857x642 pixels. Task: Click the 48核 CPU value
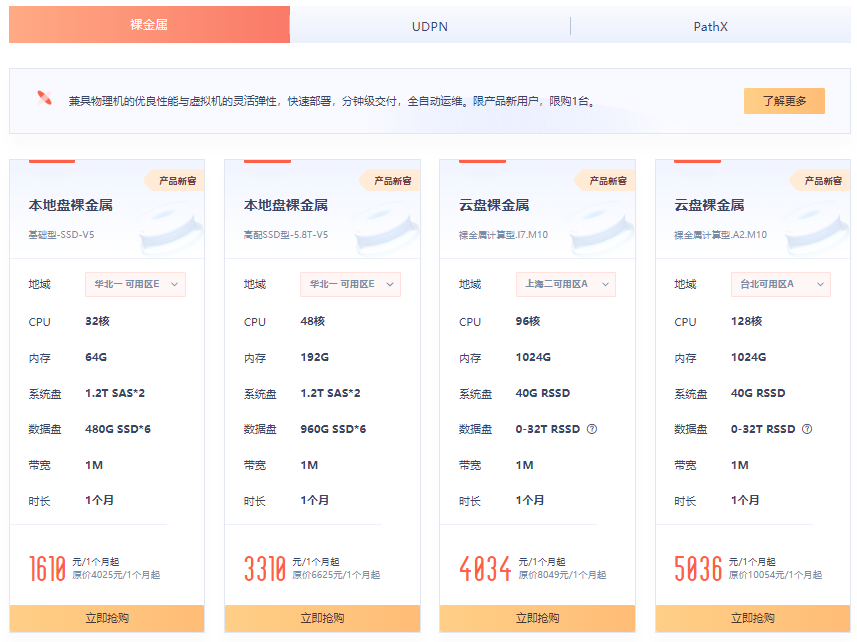(x=313, y=321)
